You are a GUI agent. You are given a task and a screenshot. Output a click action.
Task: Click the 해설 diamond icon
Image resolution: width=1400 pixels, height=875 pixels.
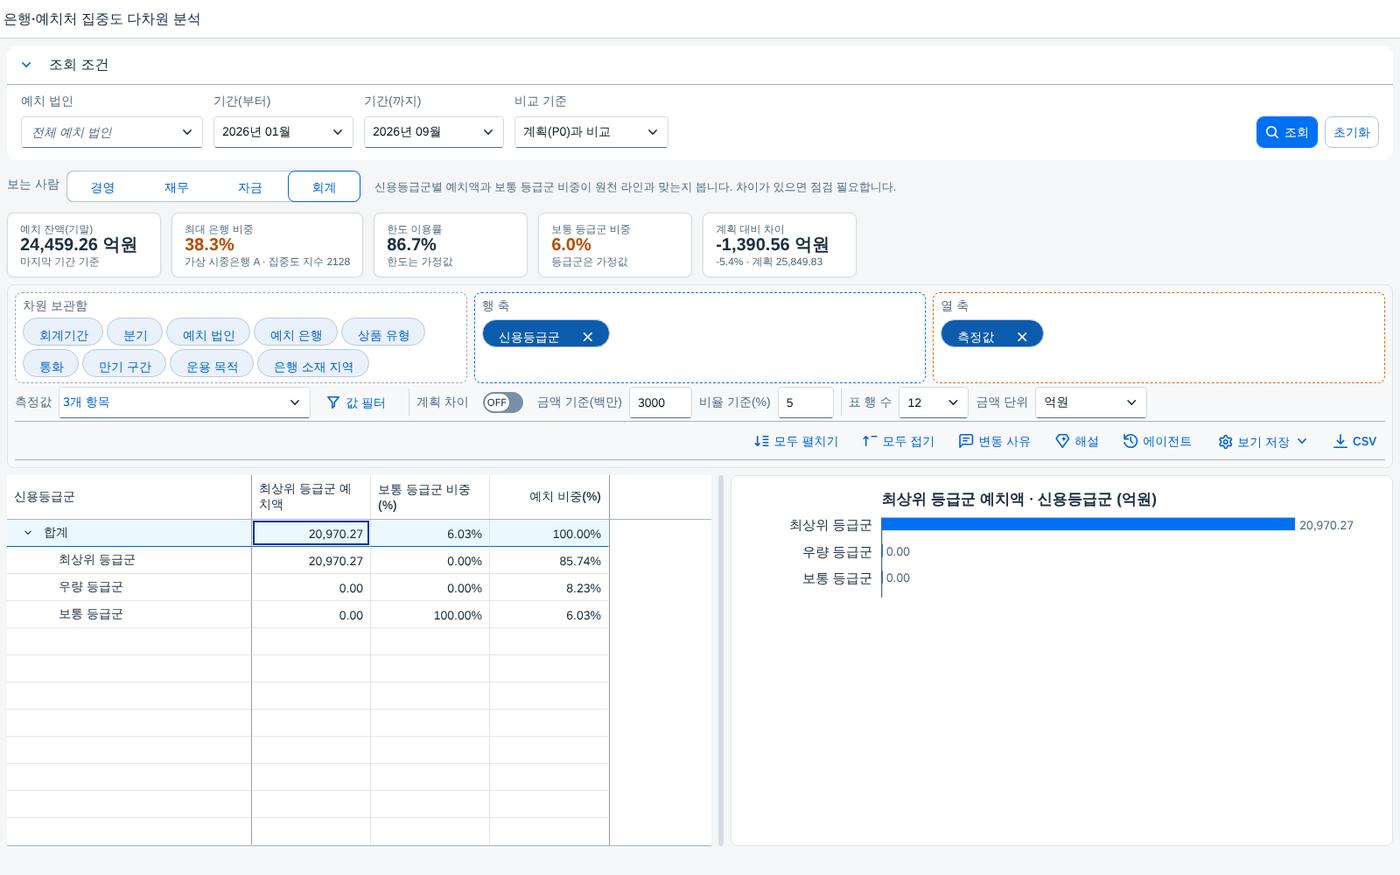(x=1063, y=441)
